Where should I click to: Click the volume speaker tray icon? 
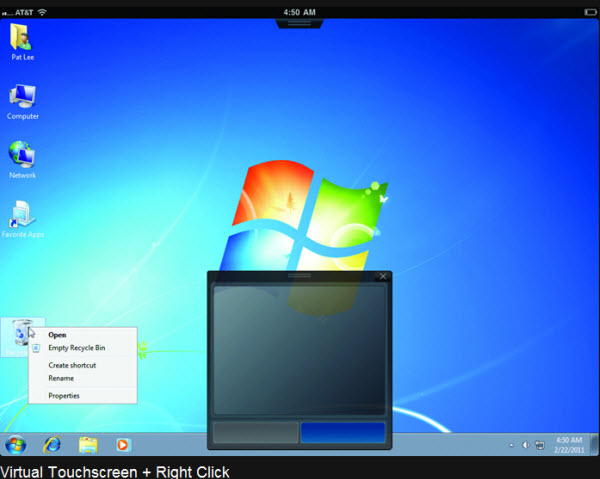point(525,445)
